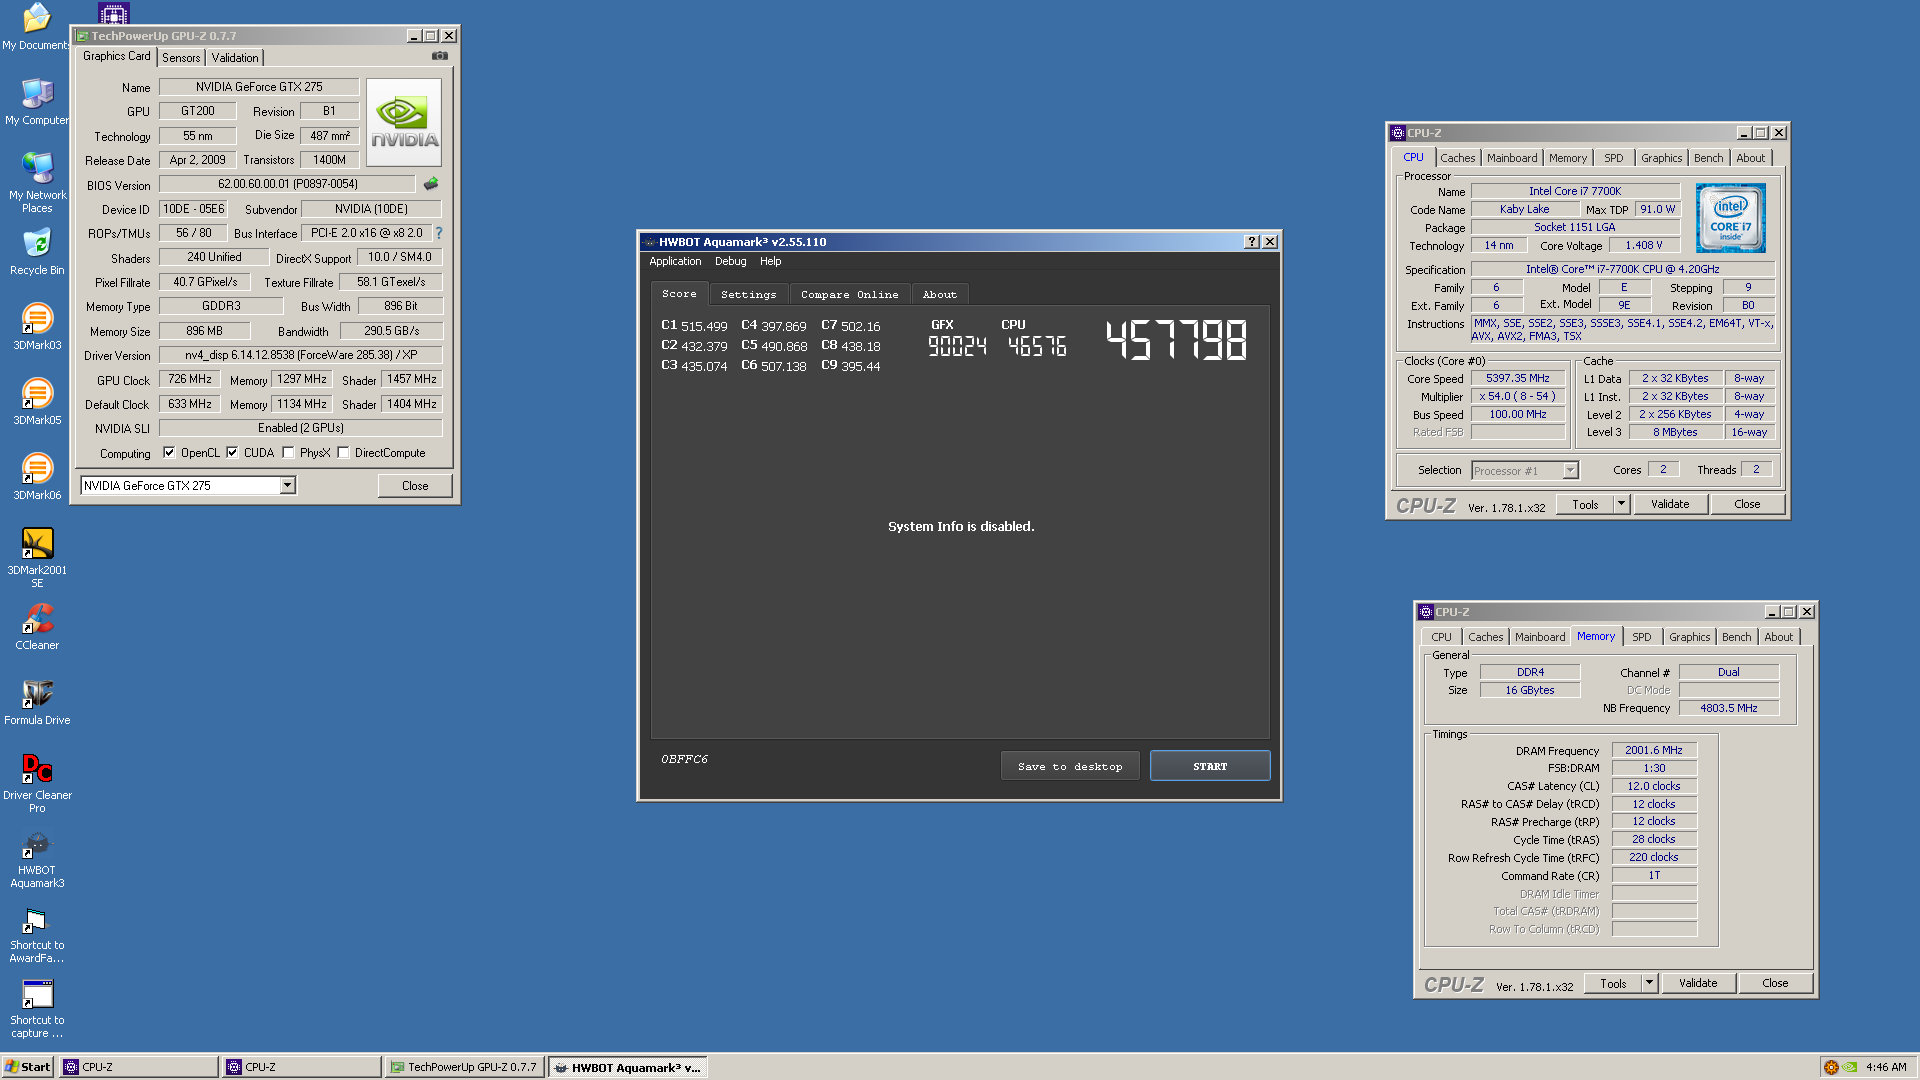
Task: Expand the Processor #1 selection dropdown
Action: click(1570, 471)
